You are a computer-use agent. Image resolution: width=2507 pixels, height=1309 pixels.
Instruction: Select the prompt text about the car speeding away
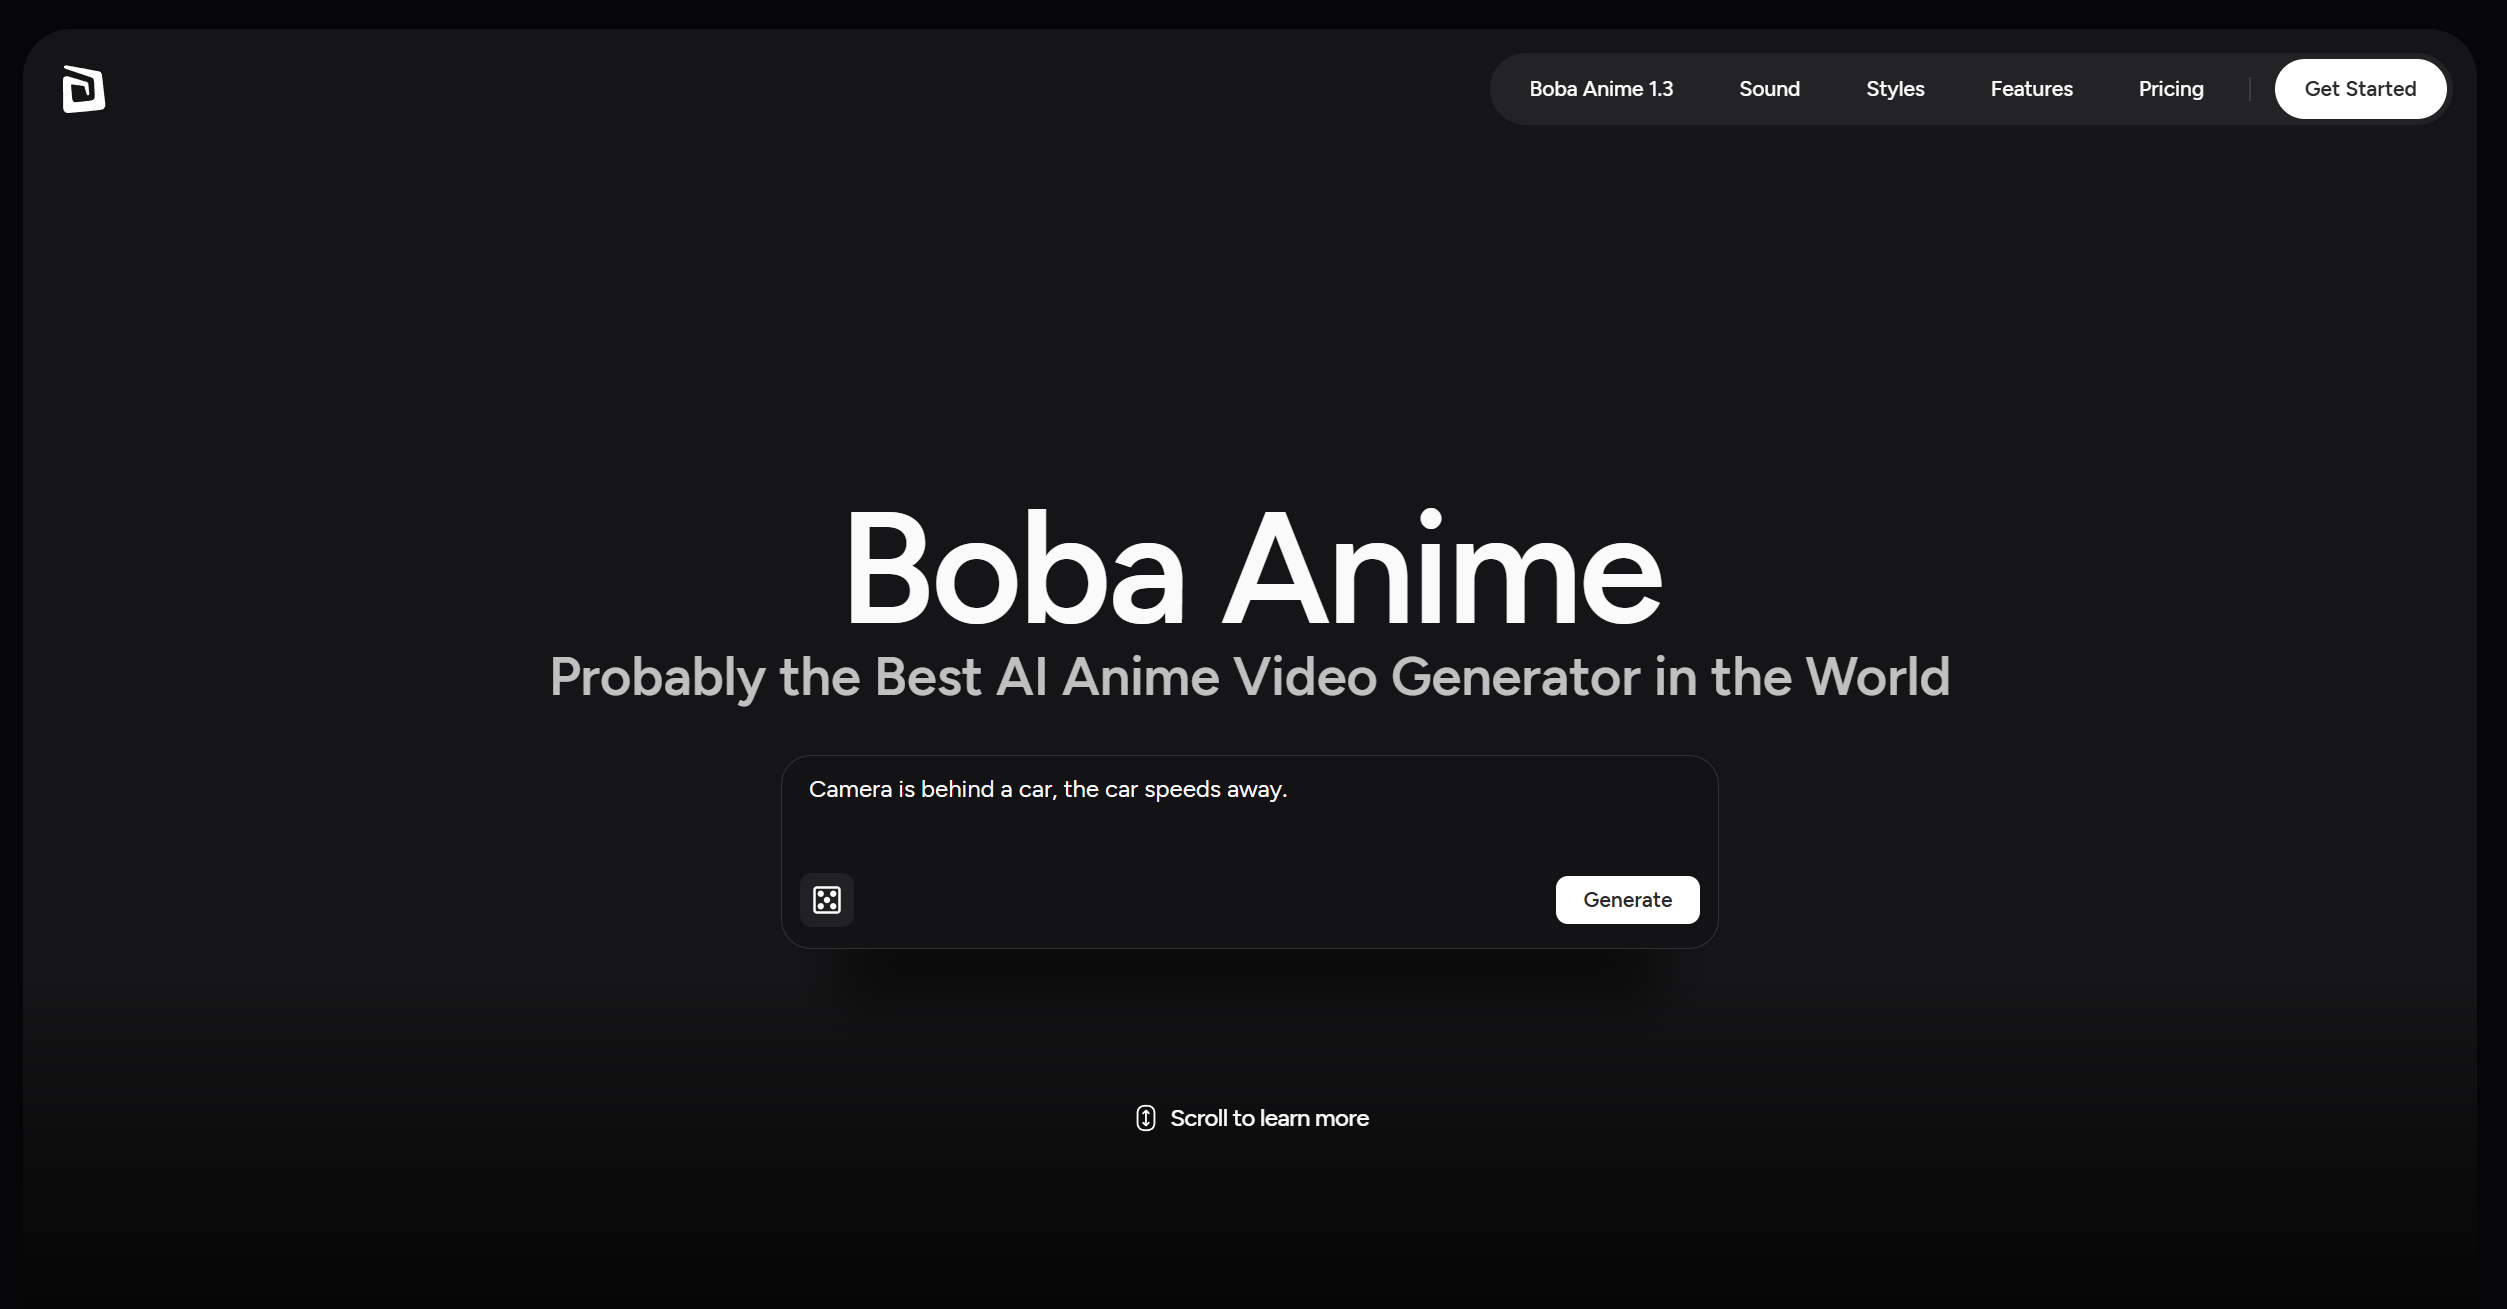1047,789
